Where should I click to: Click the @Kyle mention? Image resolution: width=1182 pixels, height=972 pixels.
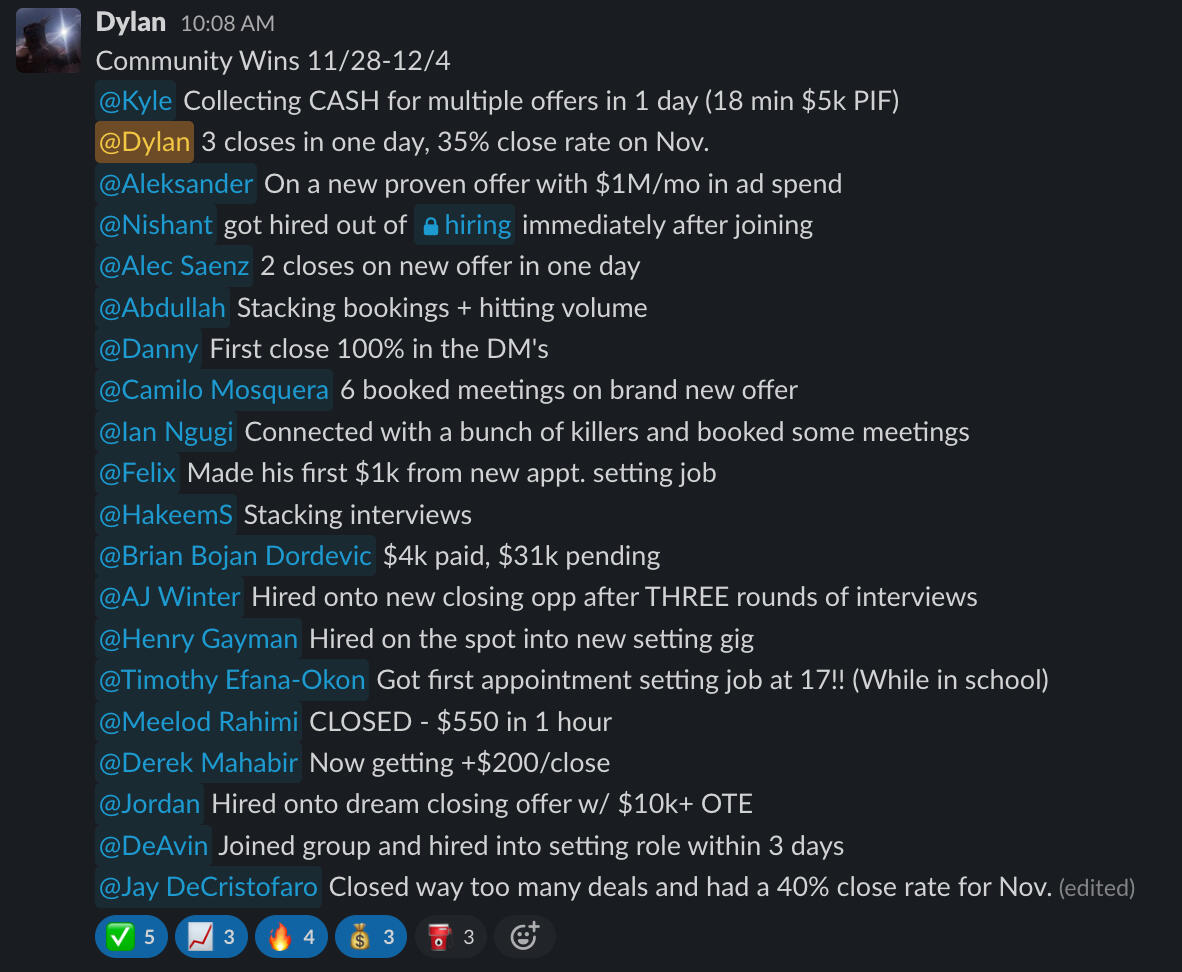(135, 101)
